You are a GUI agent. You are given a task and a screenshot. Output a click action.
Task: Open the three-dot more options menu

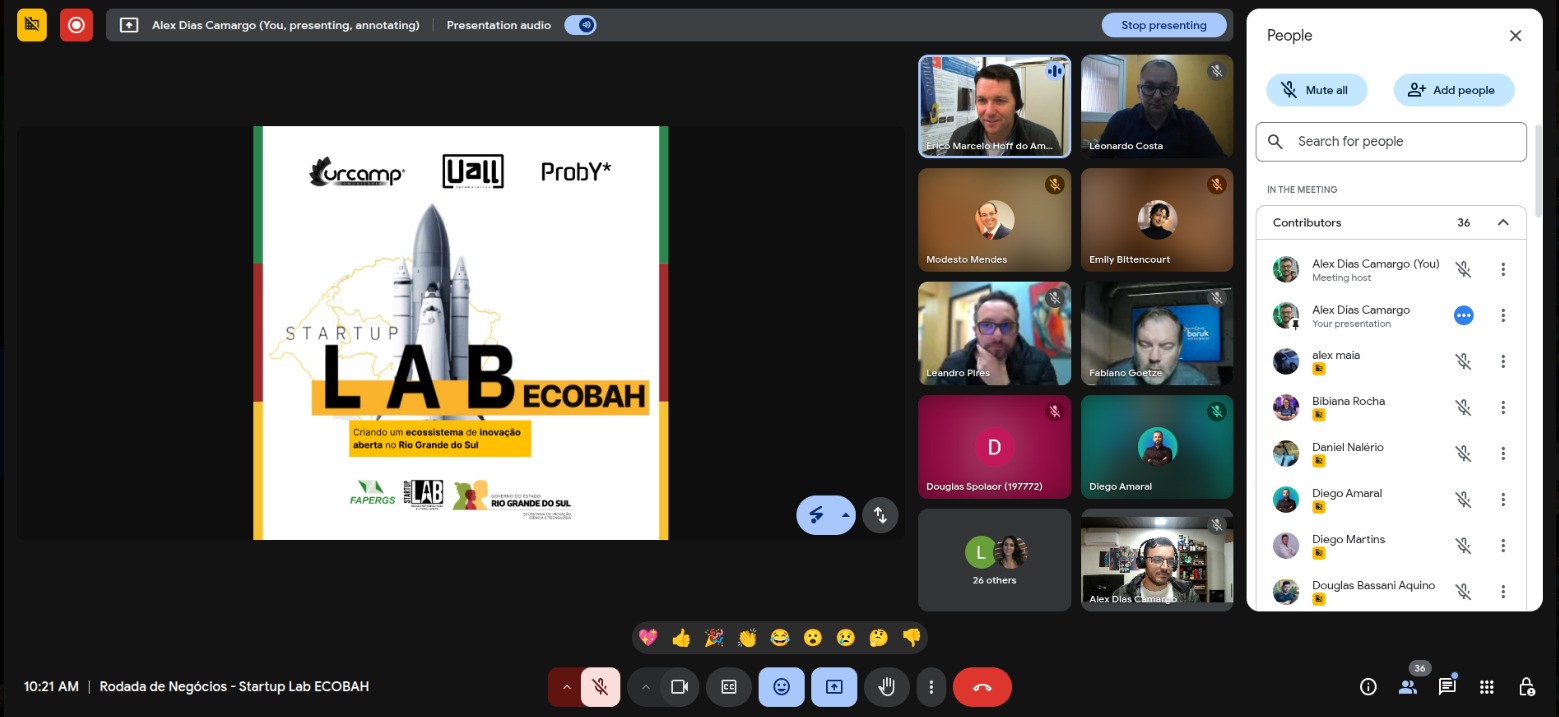click(x=931, y=687)
